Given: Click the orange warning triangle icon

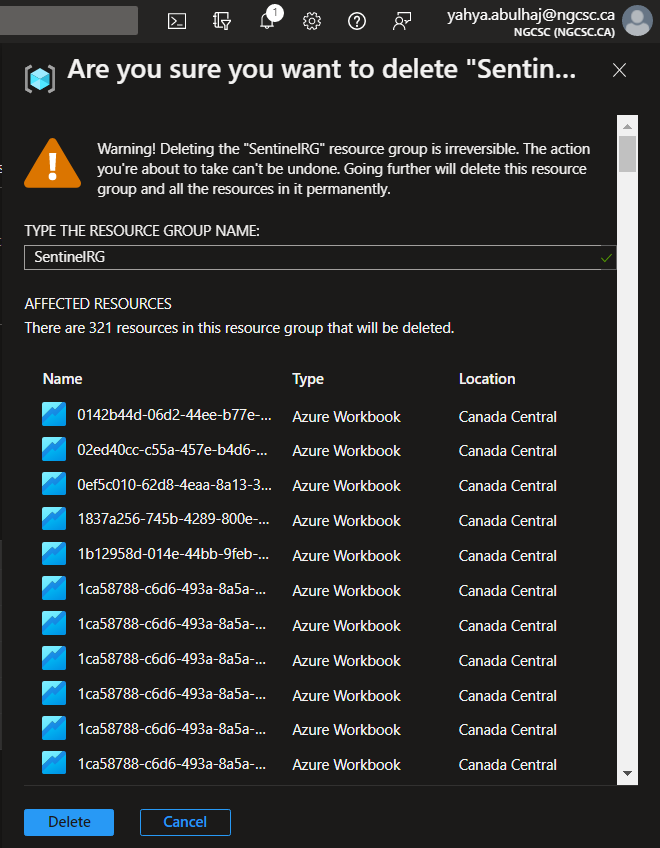Looking at the screenshot, I should pyautogui.click(x=52, y=163).
